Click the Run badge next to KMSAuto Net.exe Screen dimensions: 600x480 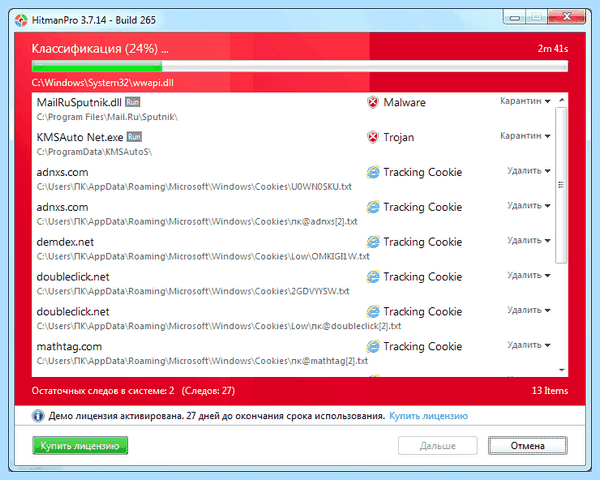click(134, 137)
